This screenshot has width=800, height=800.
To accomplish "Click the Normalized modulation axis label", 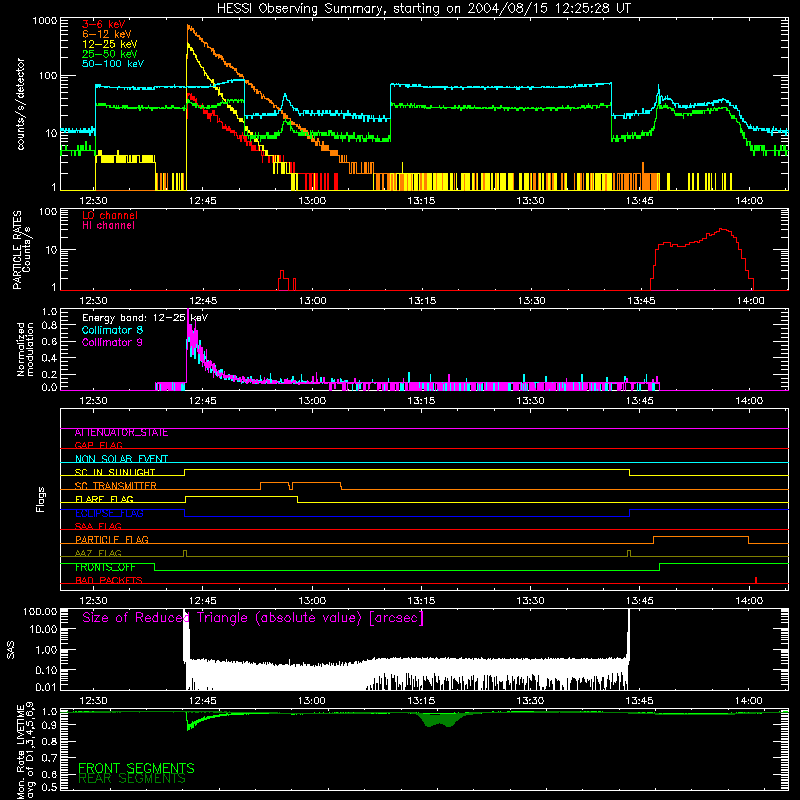I will (x=24, y=349).
